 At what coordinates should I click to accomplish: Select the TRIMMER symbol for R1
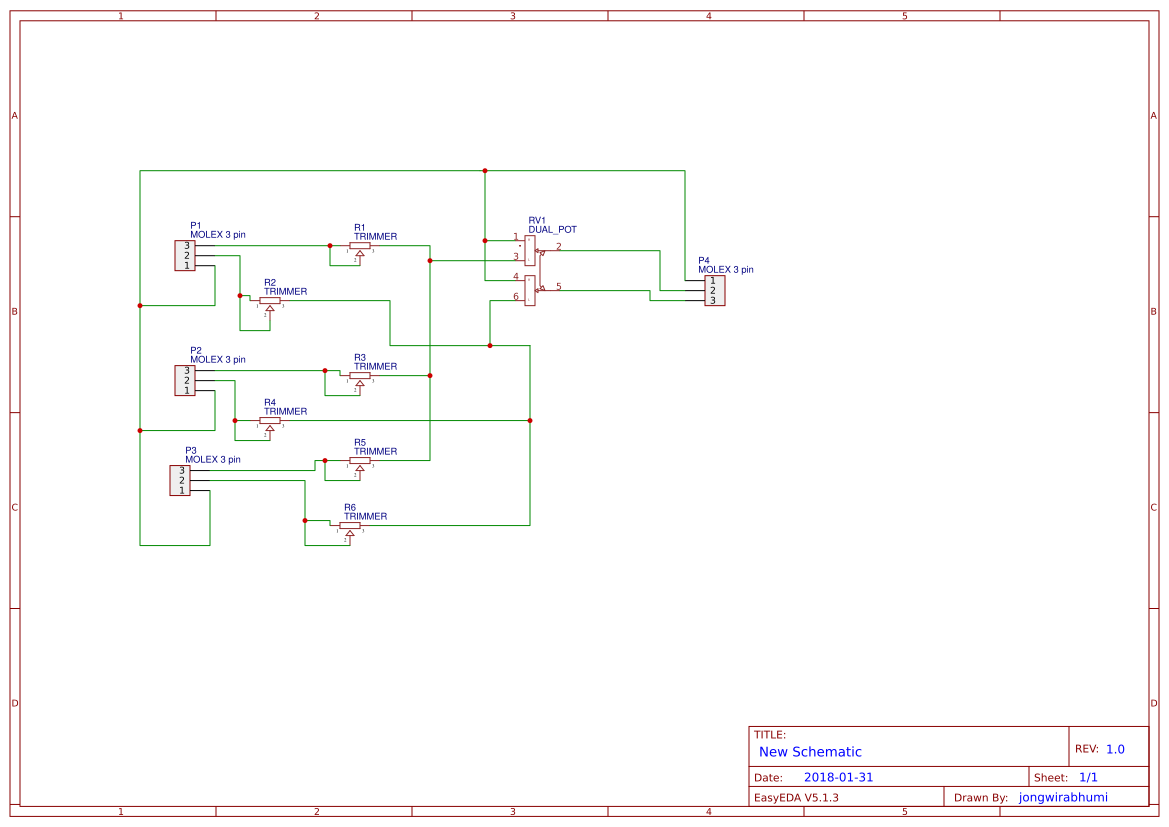pyautogui.click(x=360, y=244)
